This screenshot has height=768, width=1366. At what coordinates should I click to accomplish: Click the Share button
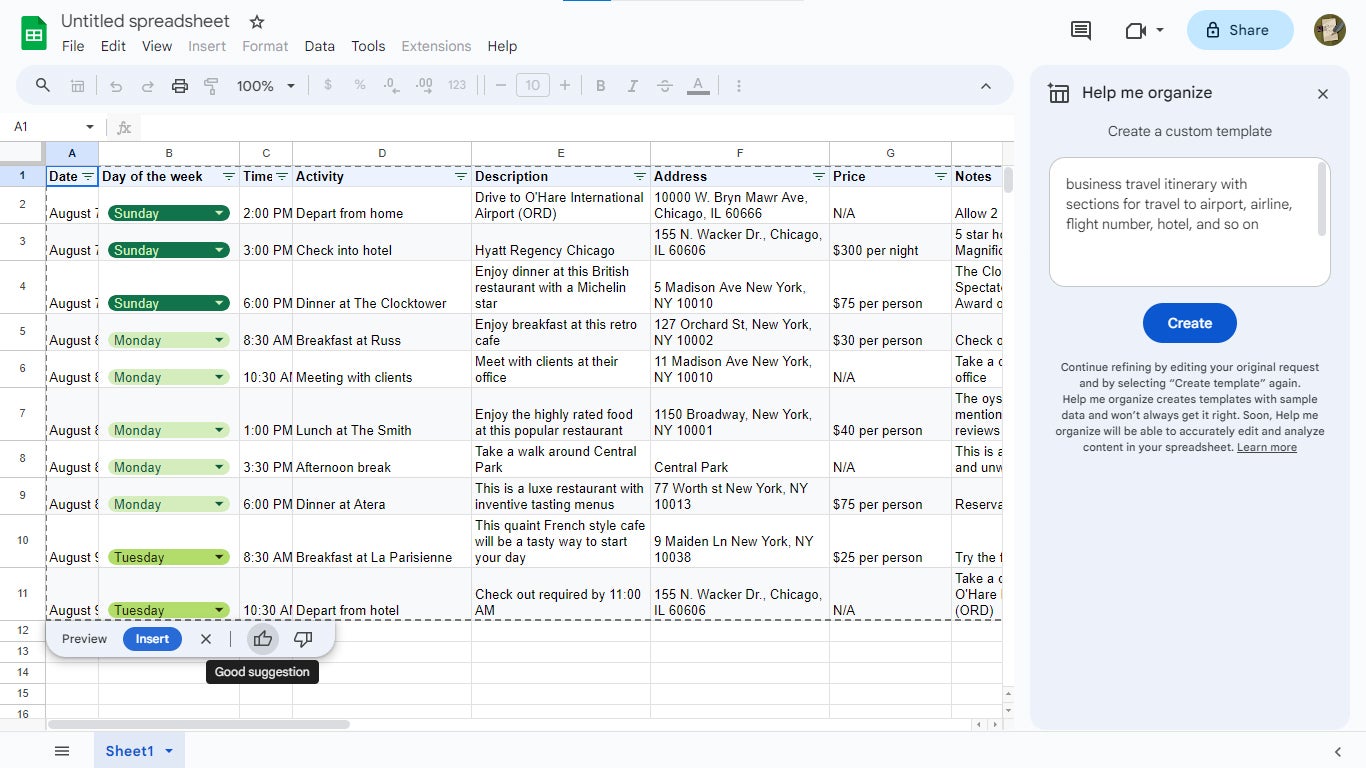(1240, 30)
